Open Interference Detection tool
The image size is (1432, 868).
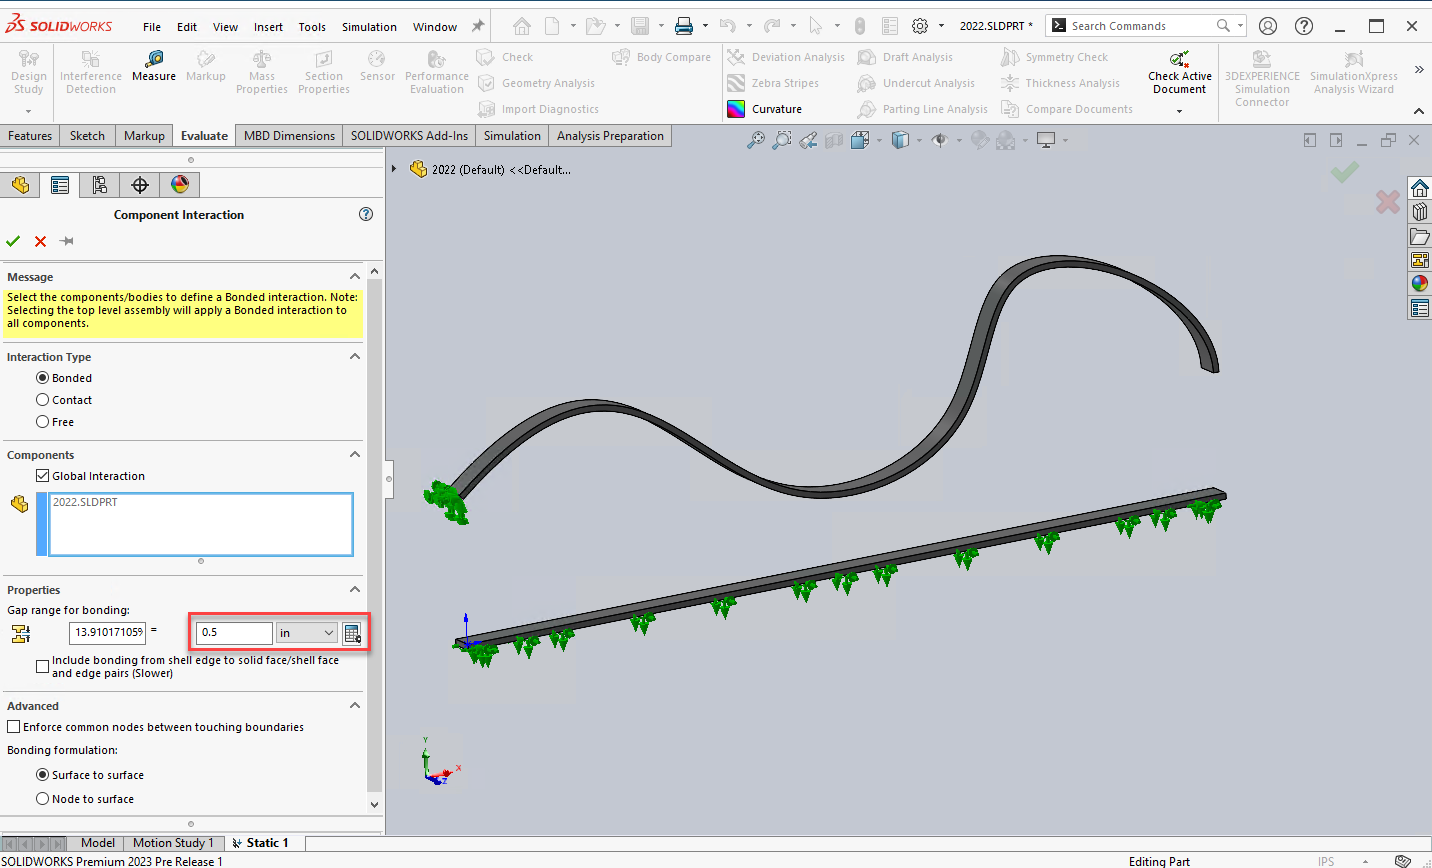click(90, 70)
